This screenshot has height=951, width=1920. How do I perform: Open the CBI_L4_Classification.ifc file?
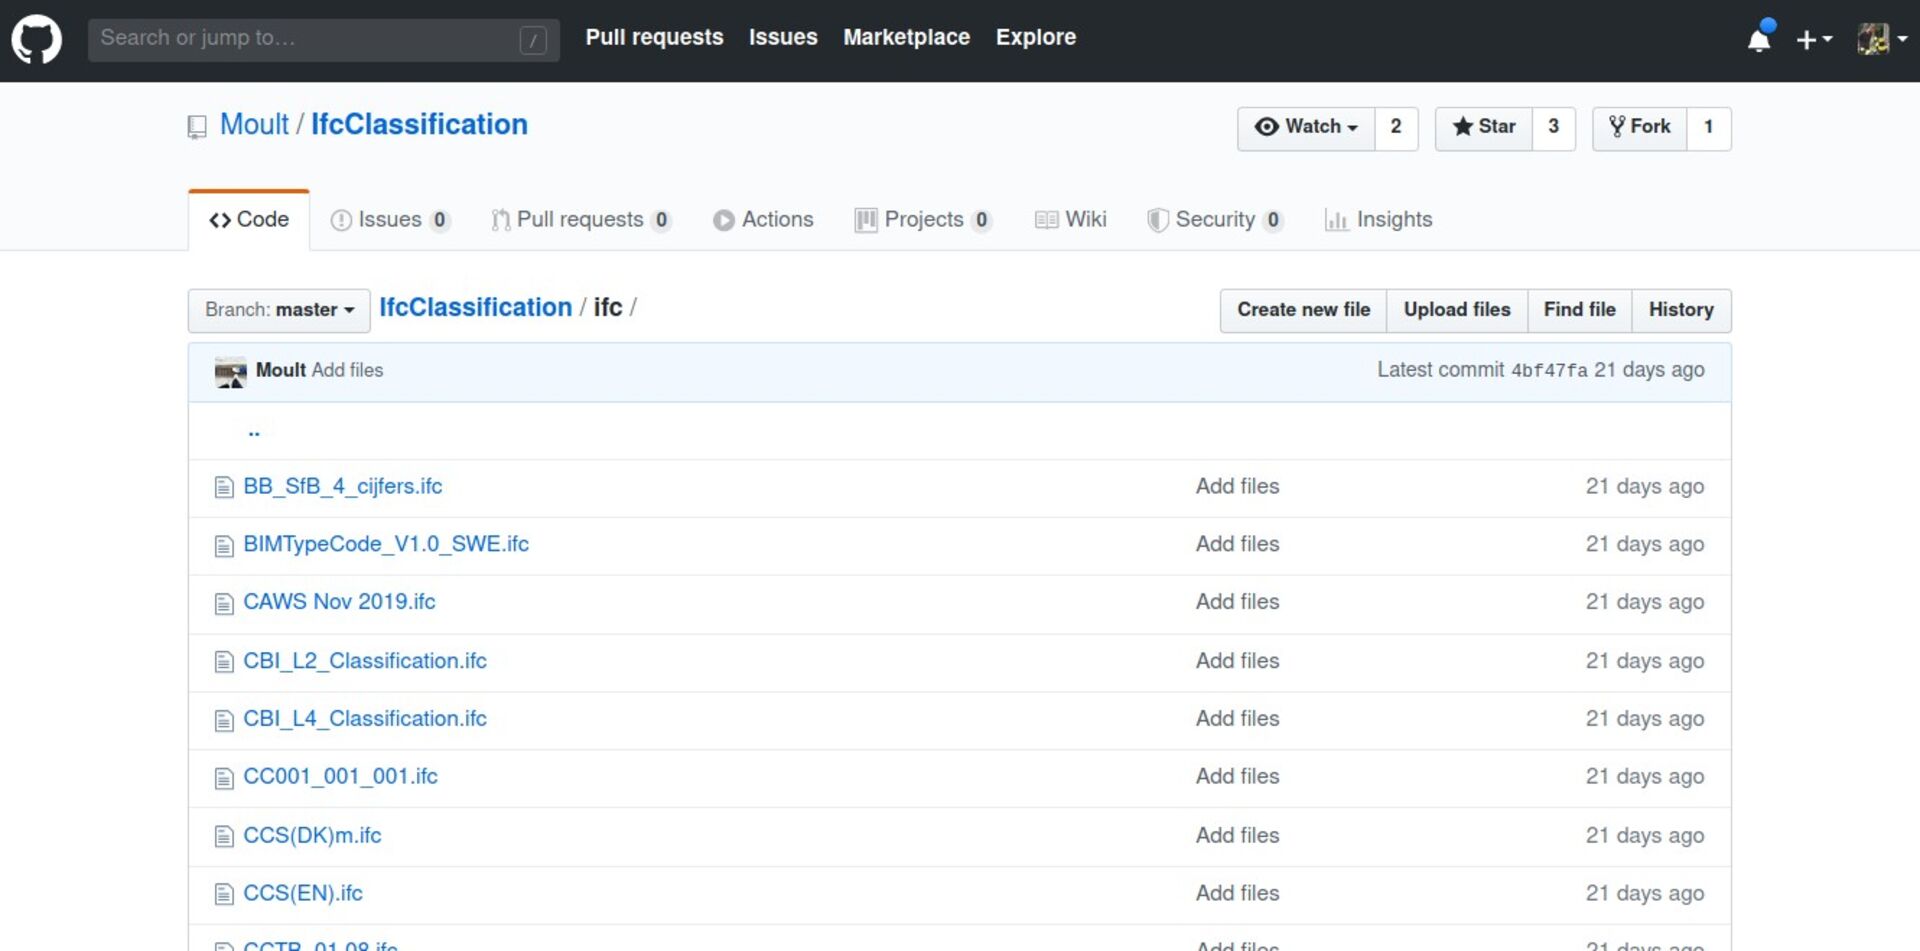[365, 718]
